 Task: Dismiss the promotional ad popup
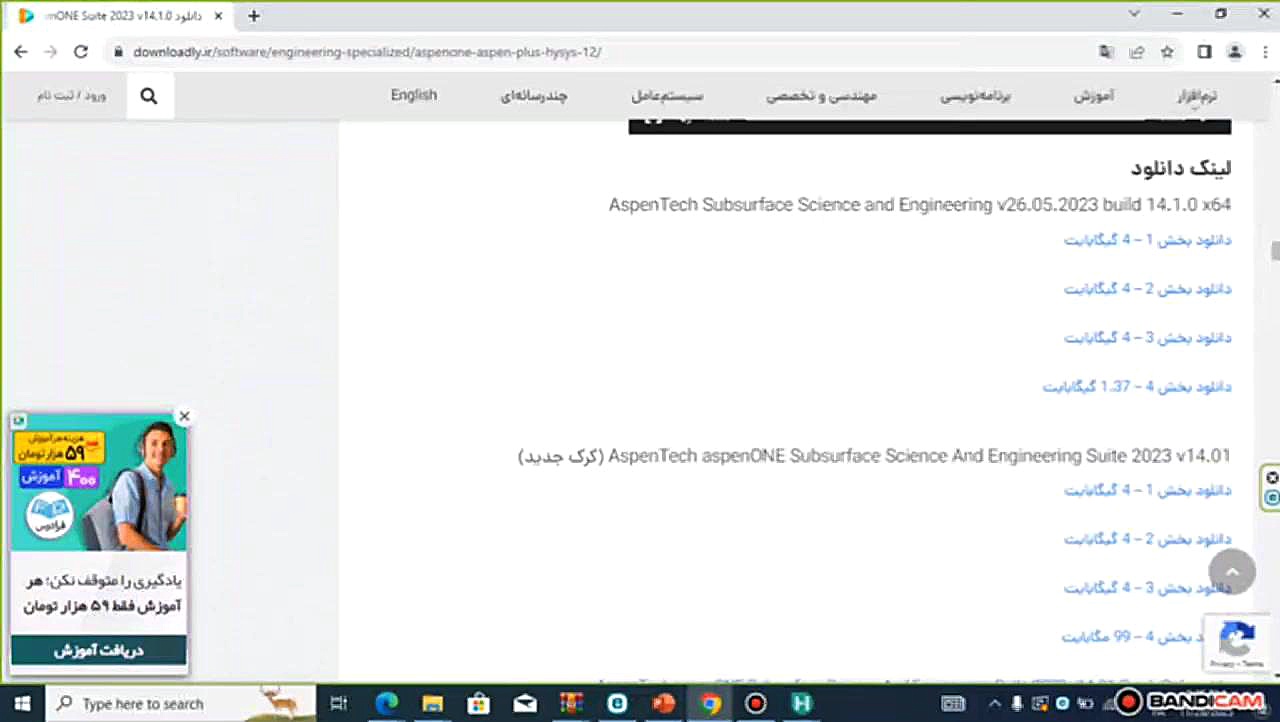click(184, 415)
